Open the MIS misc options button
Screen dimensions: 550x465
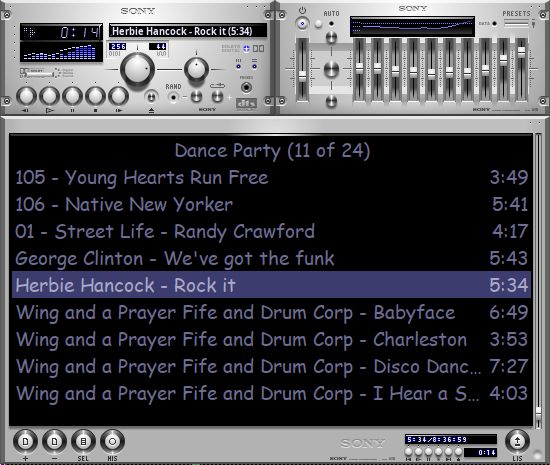pos(112,442)
